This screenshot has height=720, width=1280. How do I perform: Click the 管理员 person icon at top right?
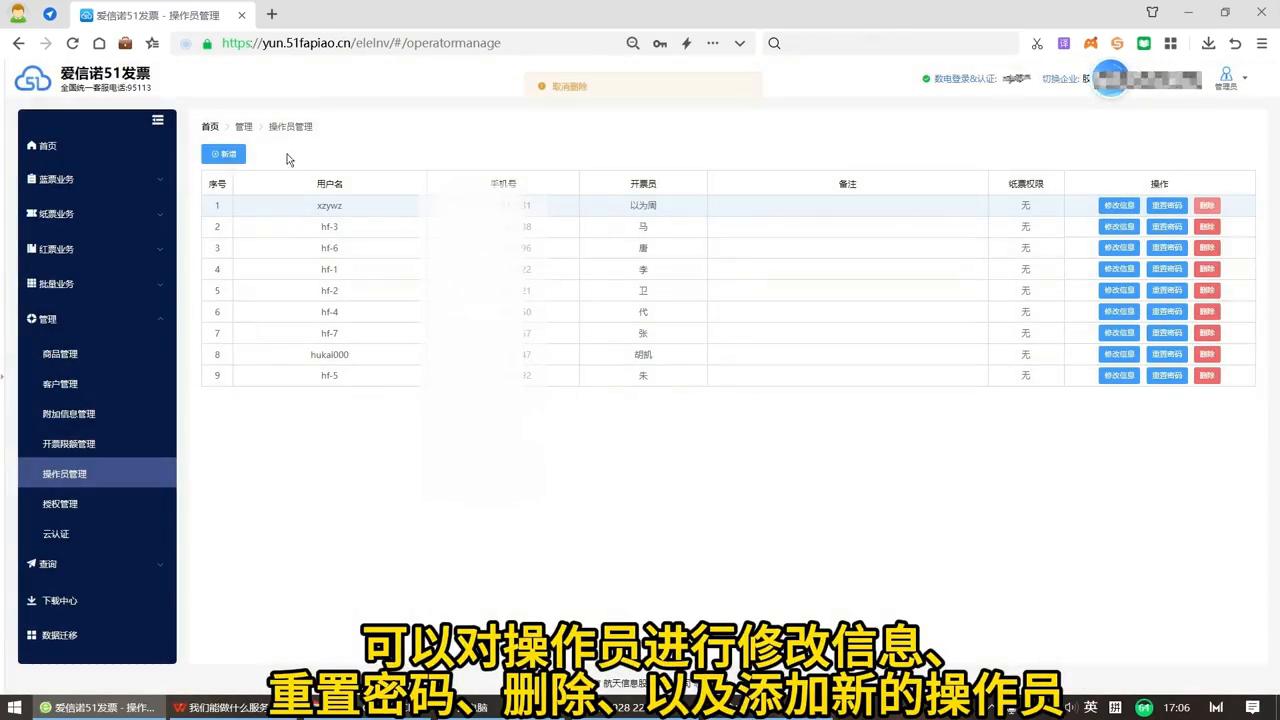point(1226,74)
